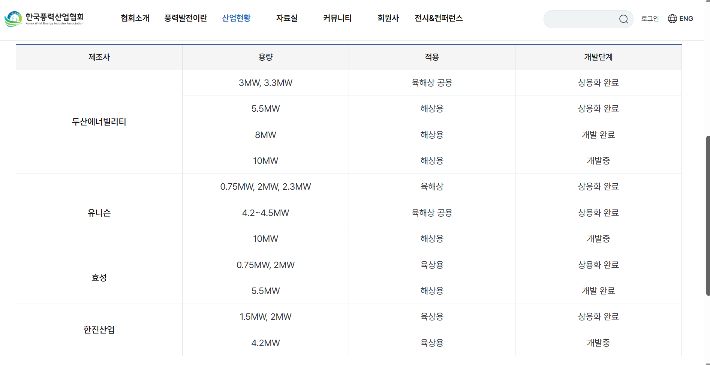
Task: Click 효성's 5.5MW capacity cell
Action: (265, 291)
